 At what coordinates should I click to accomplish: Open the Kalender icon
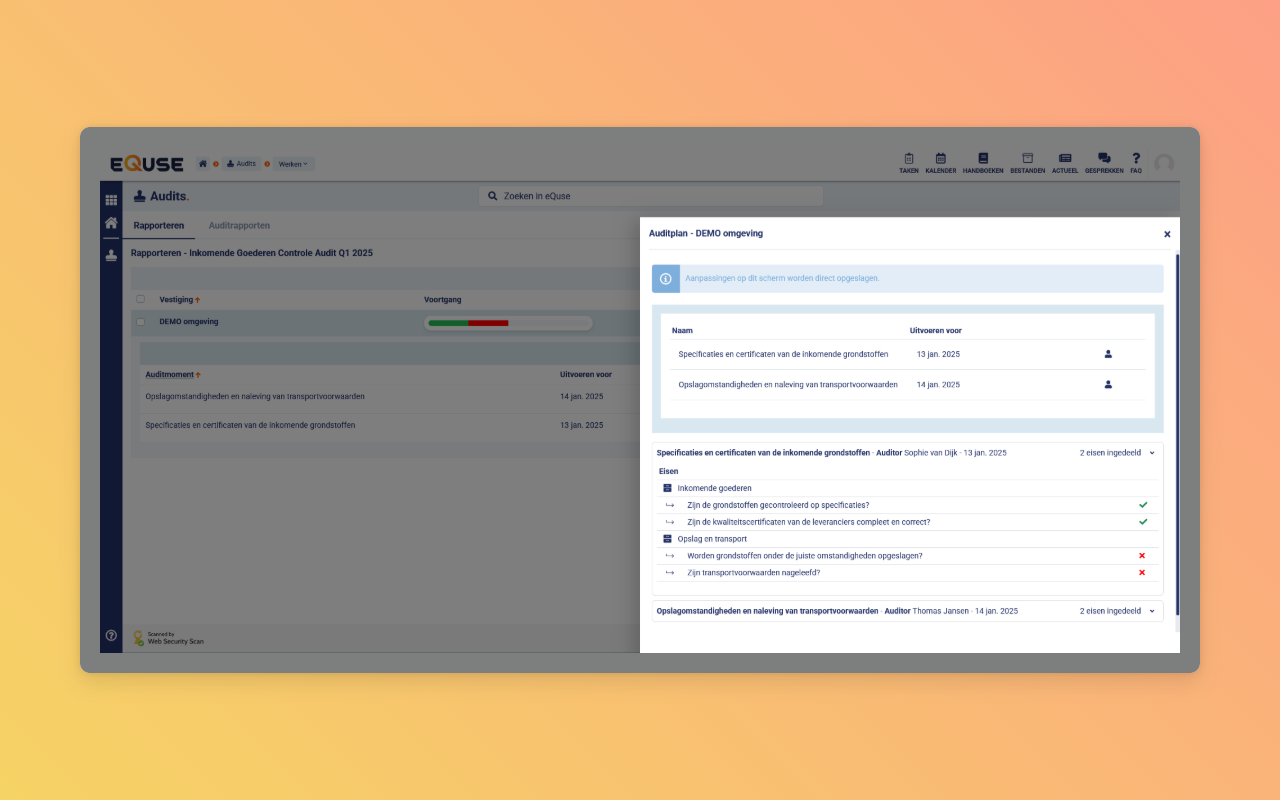click(940, 163)
